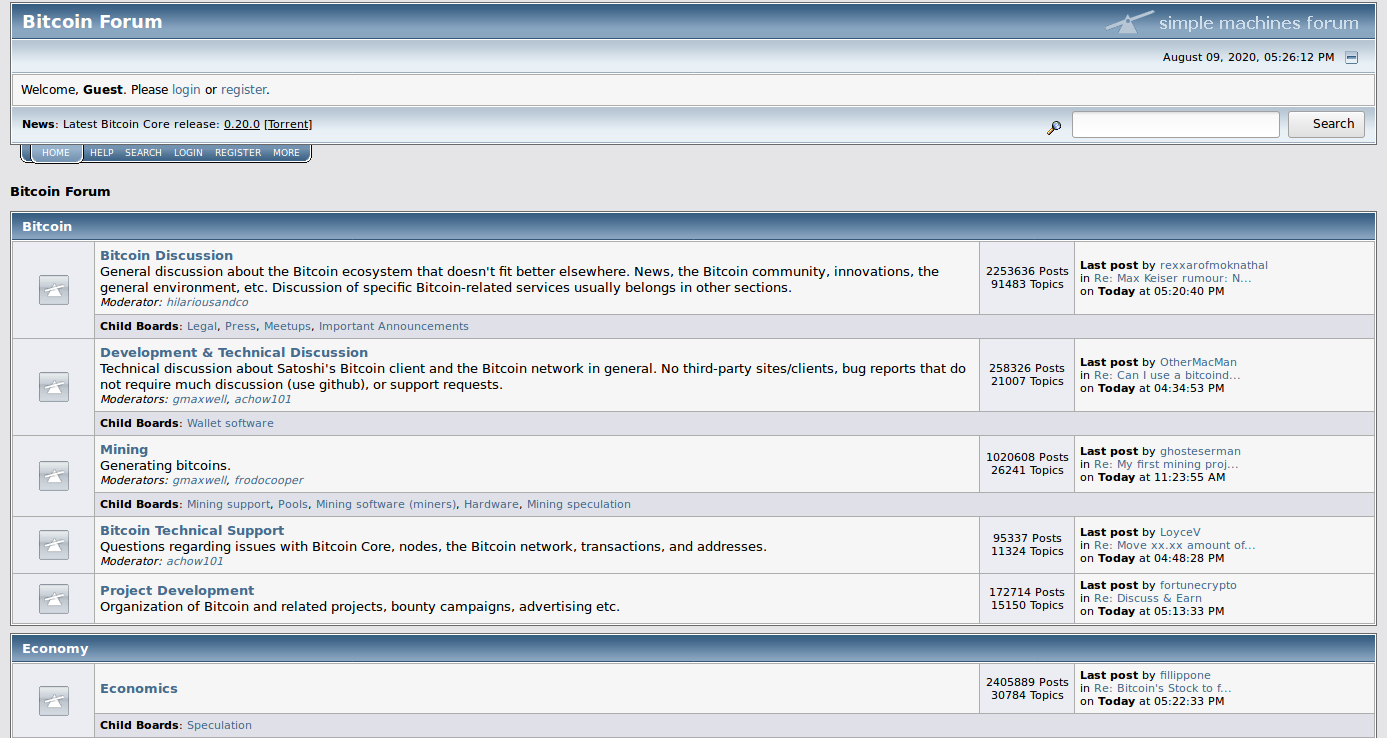View gmaxwell's profile under Development board

click(200, 399)
